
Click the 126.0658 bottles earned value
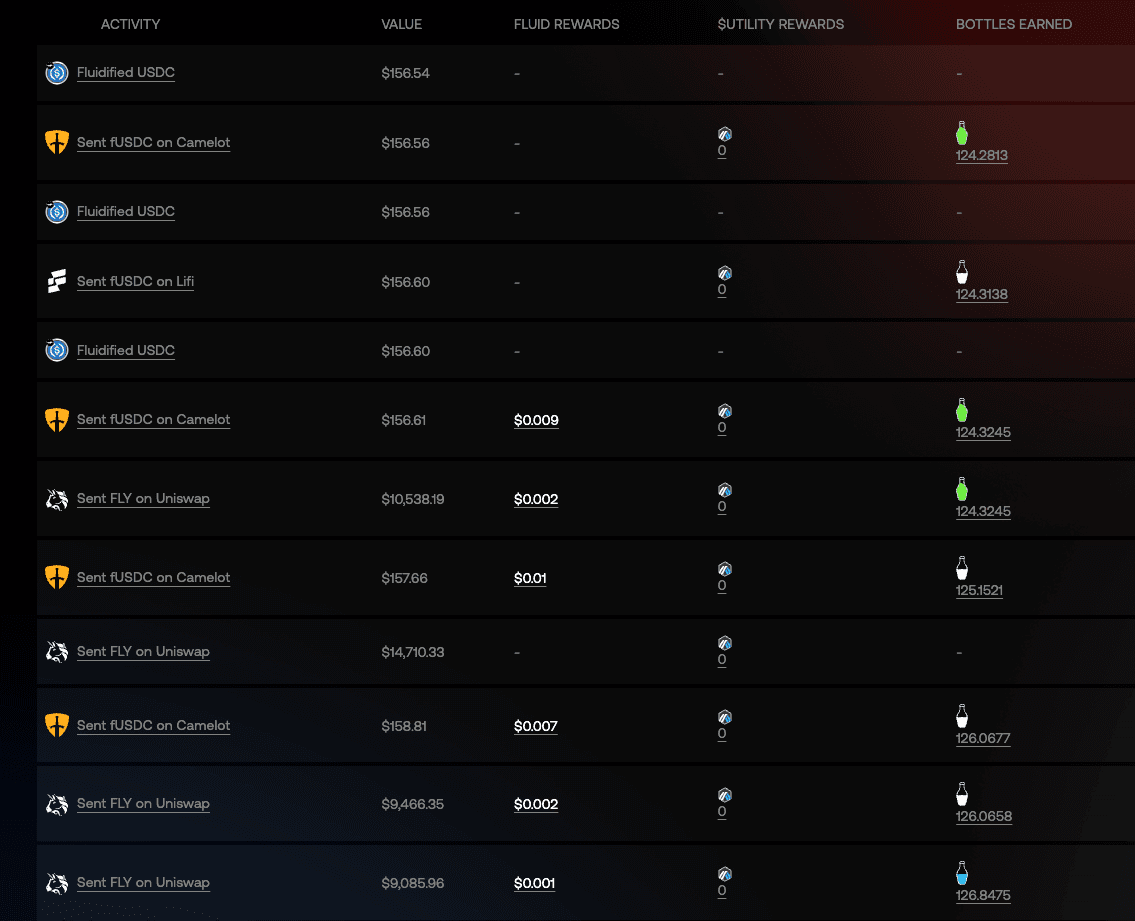coord(984,817)
